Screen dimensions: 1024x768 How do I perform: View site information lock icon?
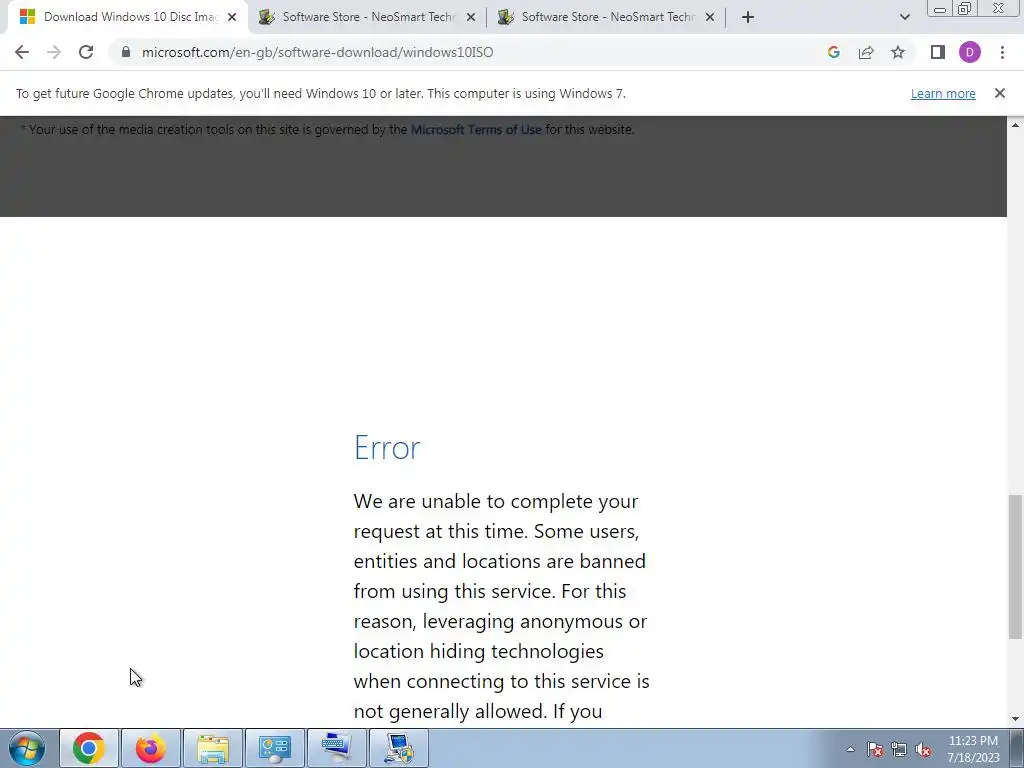[x=126, y=52]
